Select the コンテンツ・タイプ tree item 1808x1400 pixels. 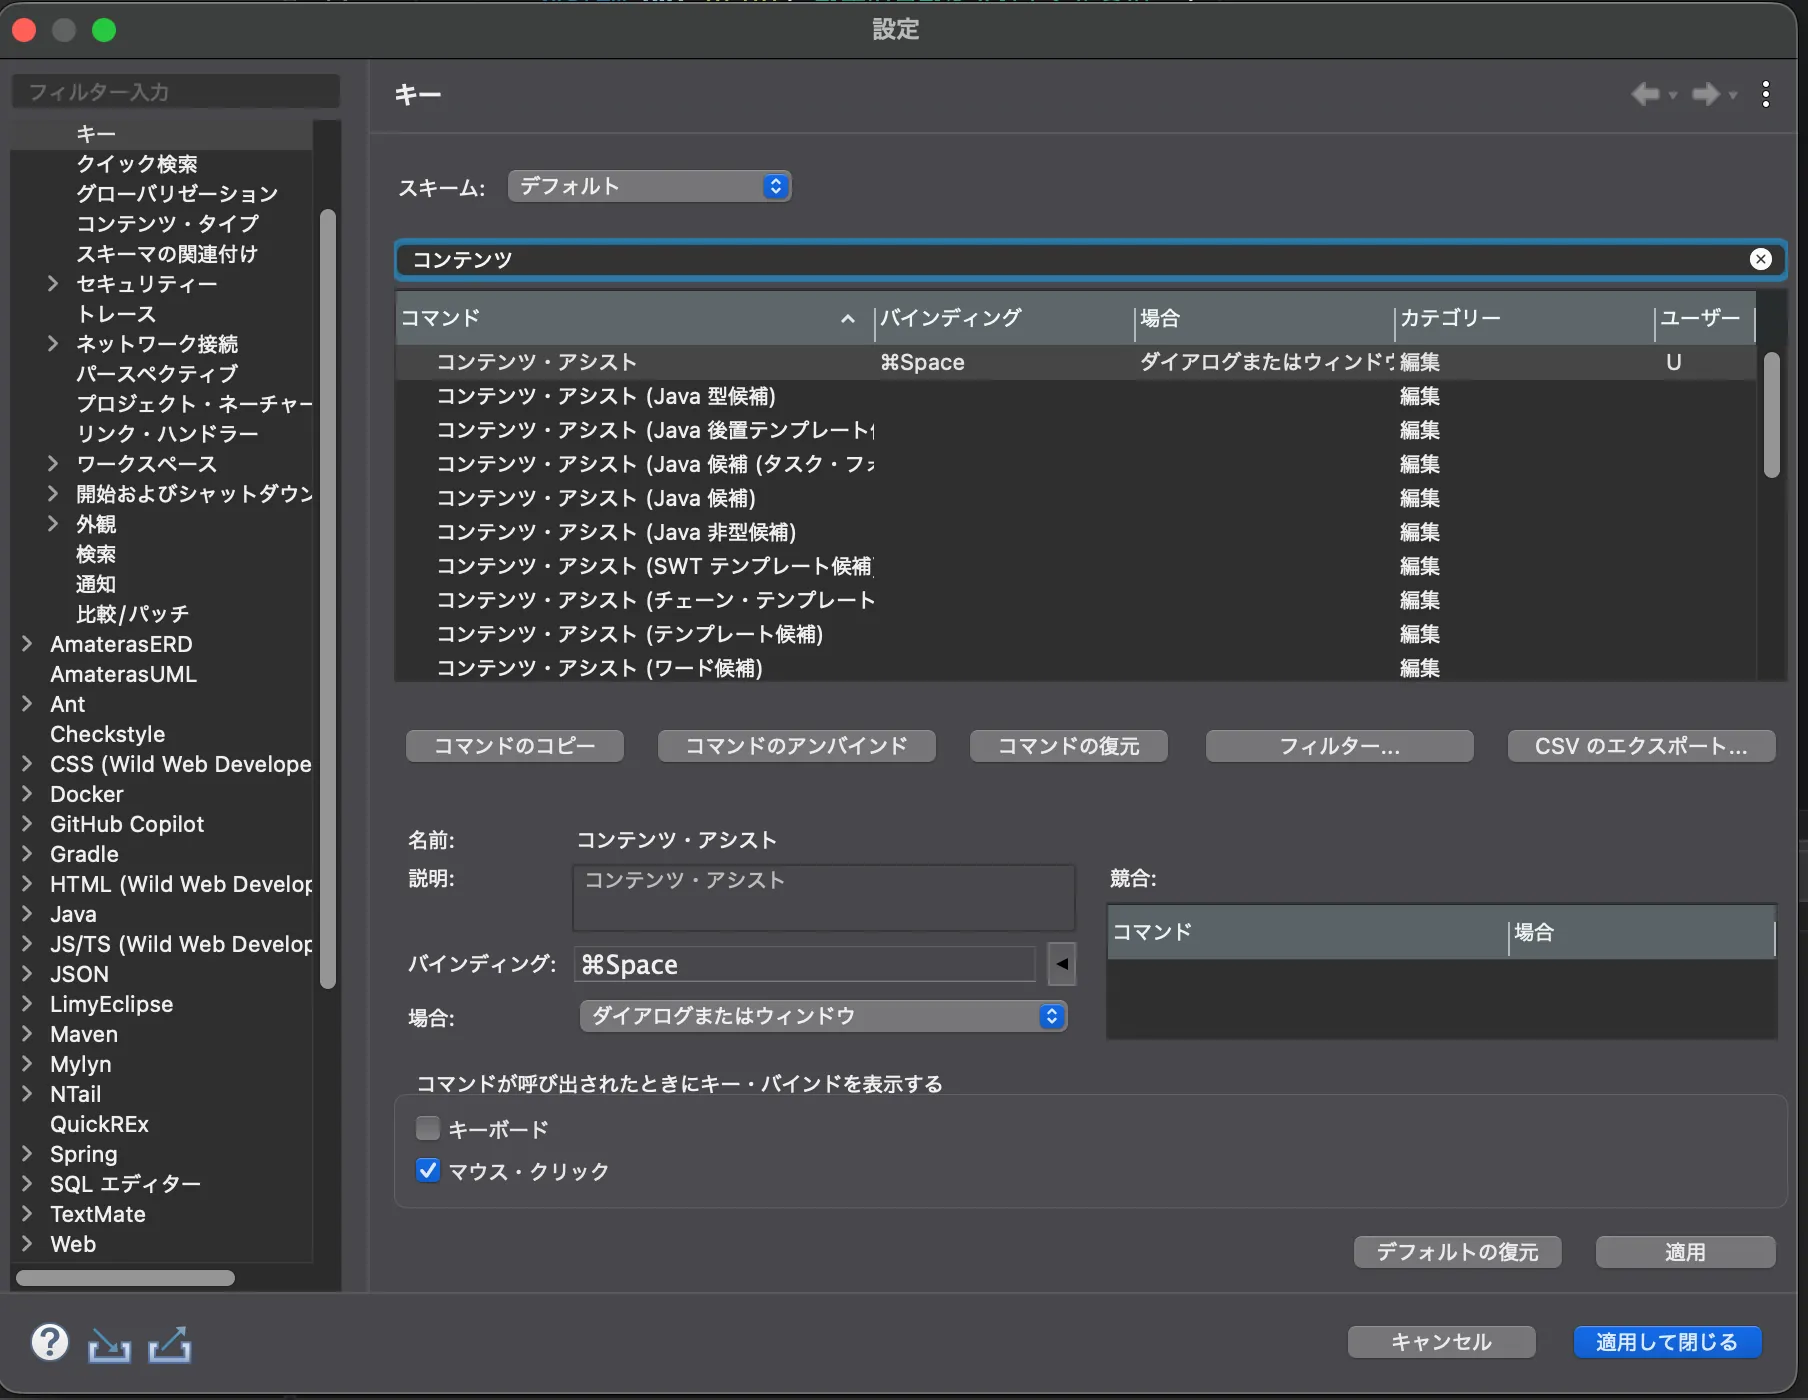(x=167, y=224)
